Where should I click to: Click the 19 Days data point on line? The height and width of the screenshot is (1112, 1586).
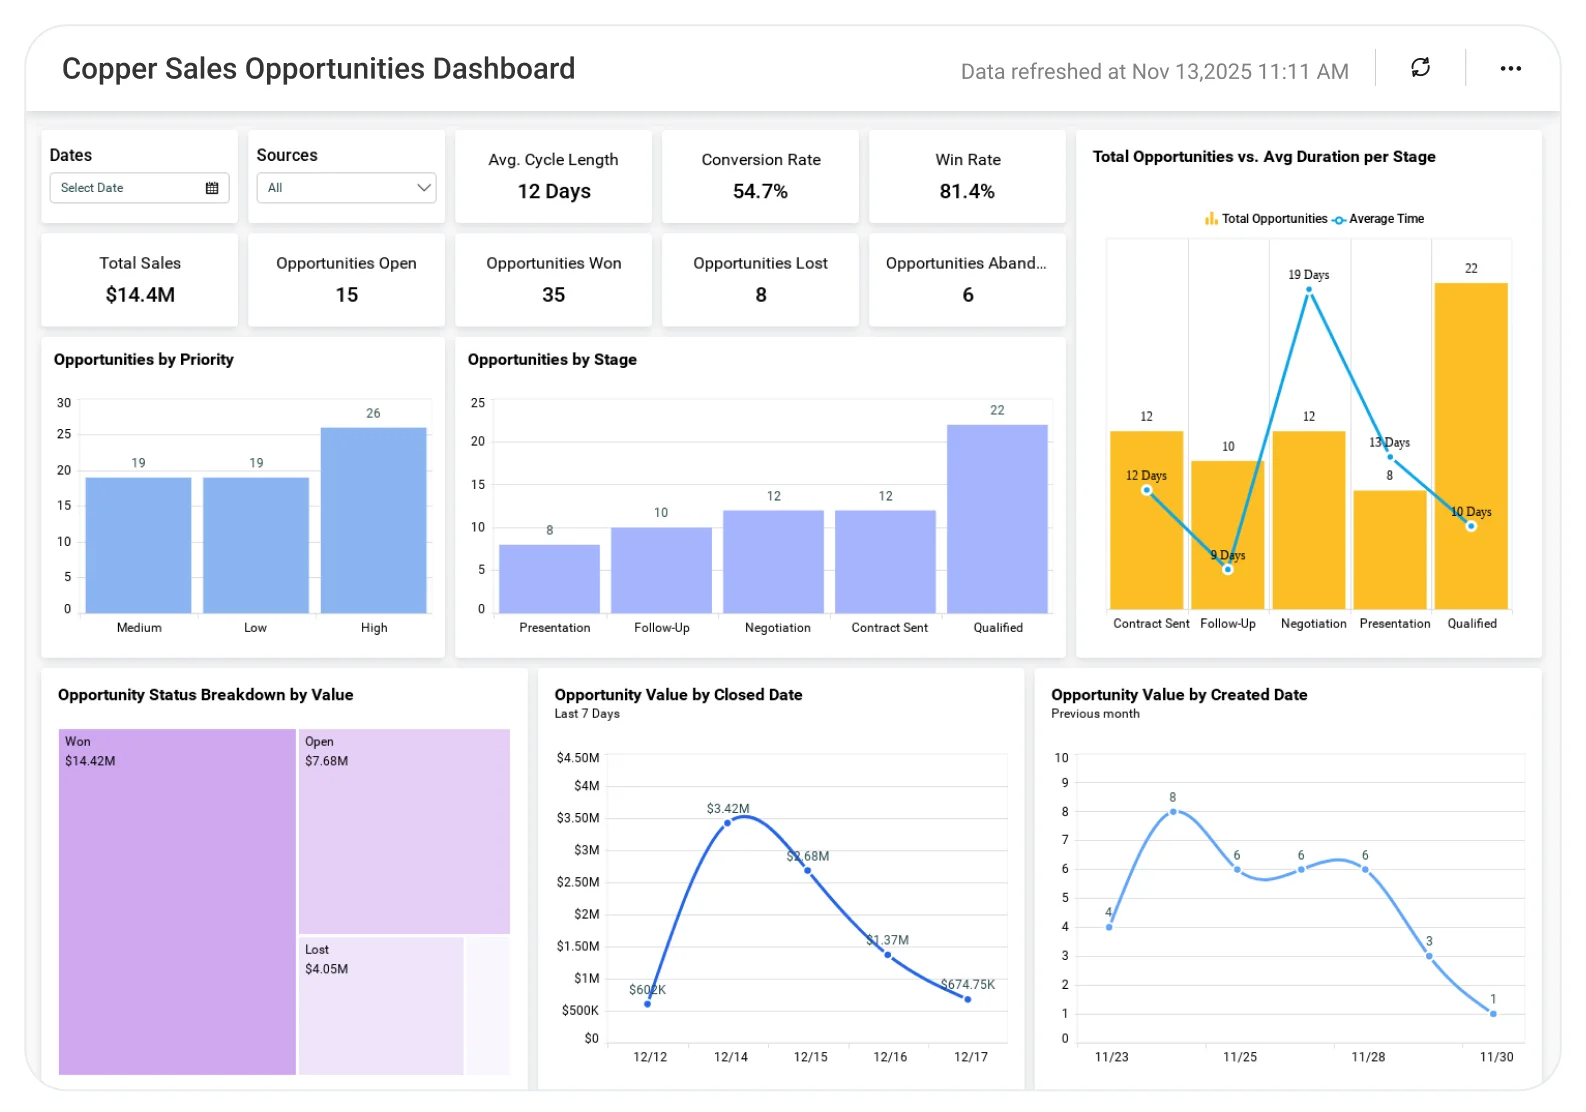(x=1309, y=290)
